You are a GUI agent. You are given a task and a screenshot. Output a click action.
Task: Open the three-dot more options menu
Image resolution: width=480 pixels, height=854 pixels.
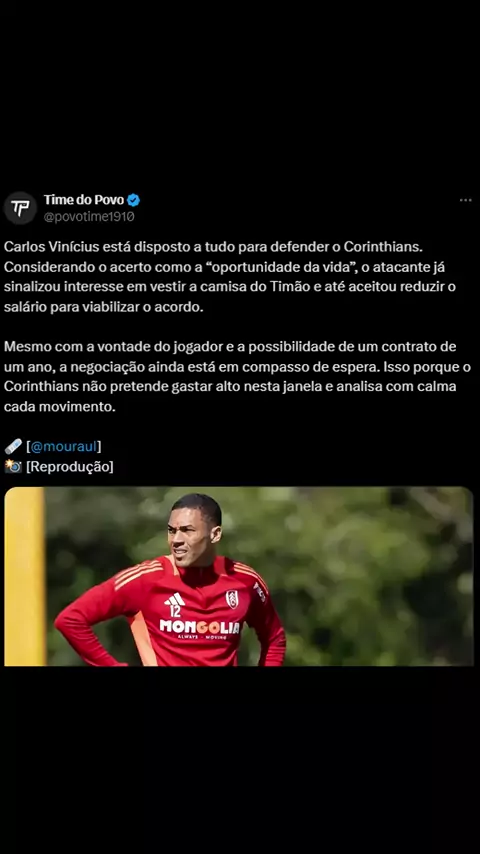pos(465,200)
